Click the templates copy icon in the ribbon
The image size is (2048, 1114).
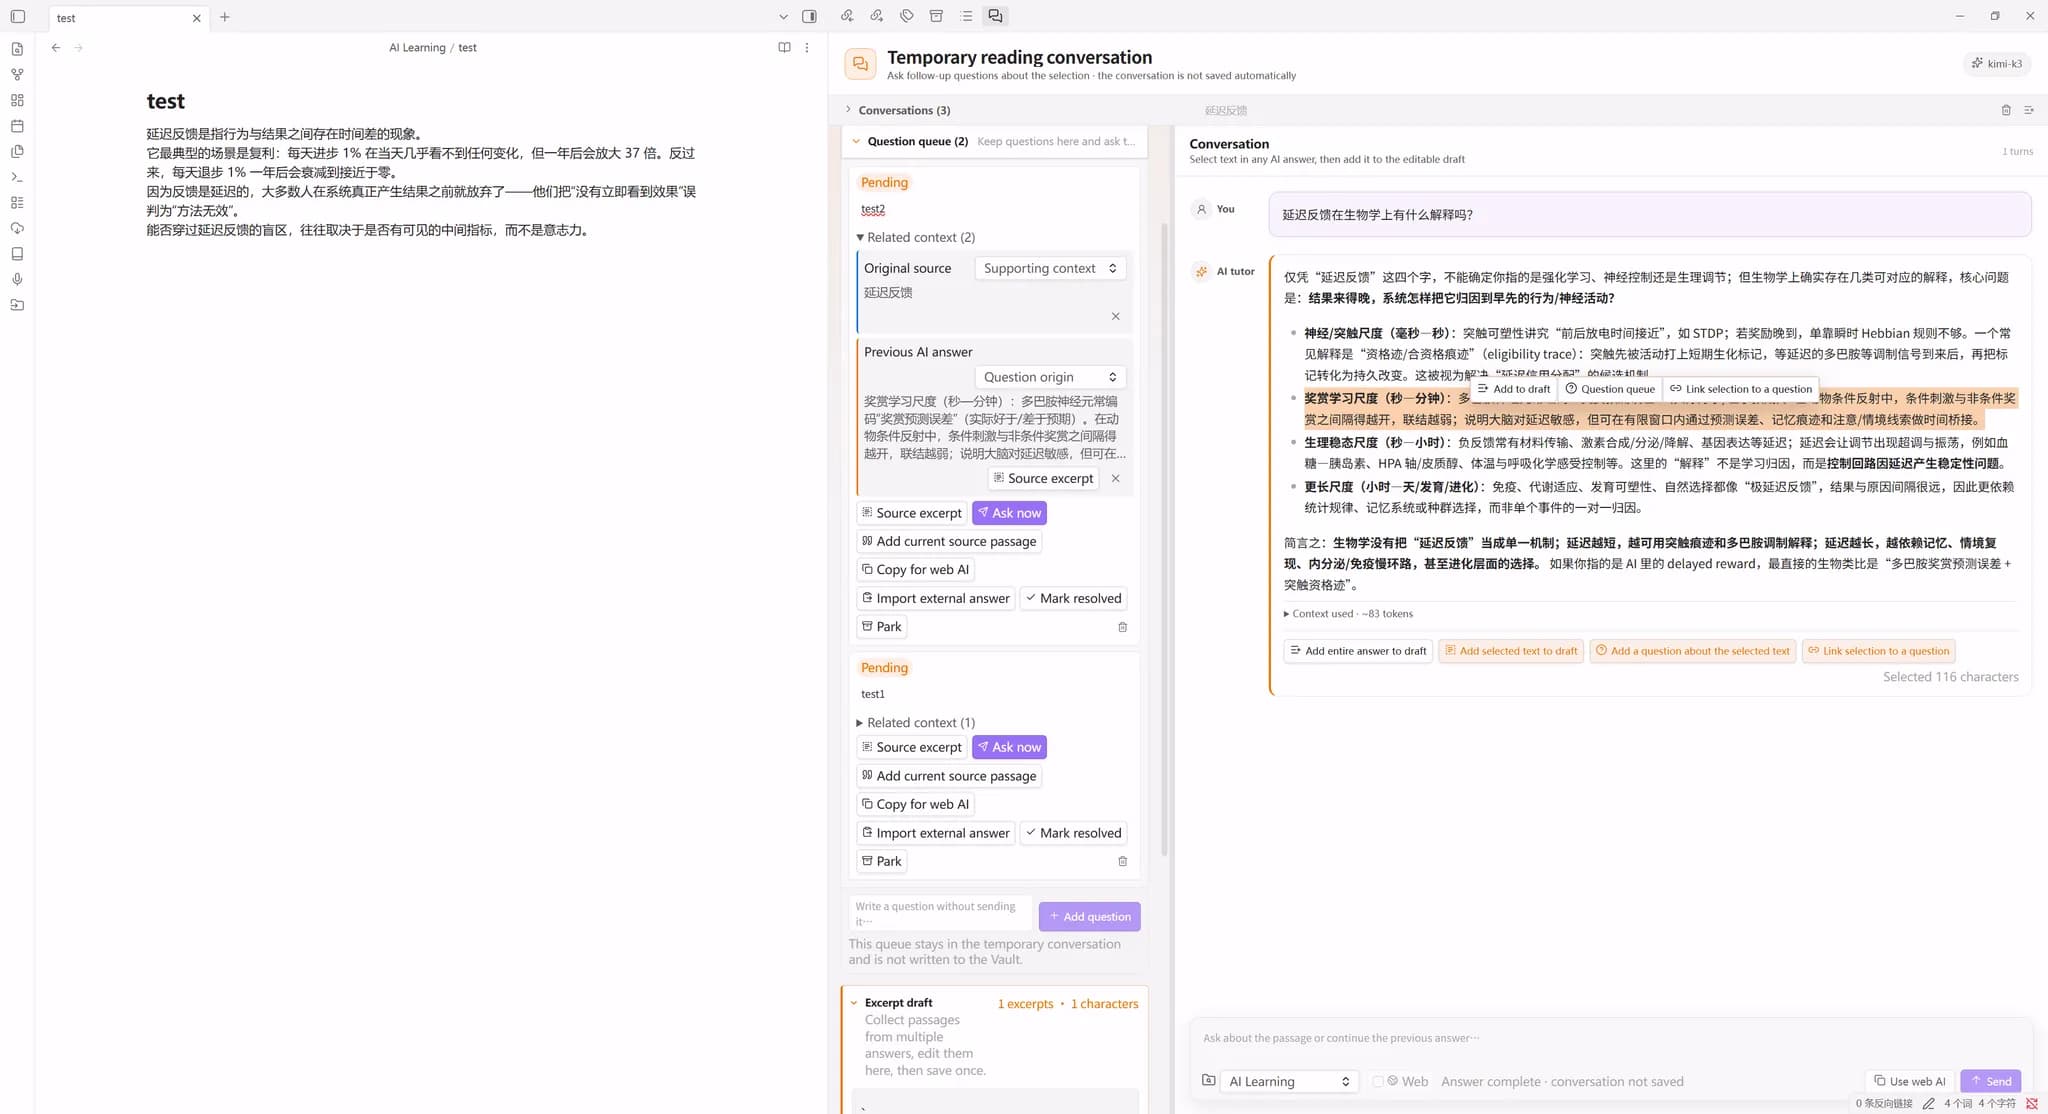17,151
